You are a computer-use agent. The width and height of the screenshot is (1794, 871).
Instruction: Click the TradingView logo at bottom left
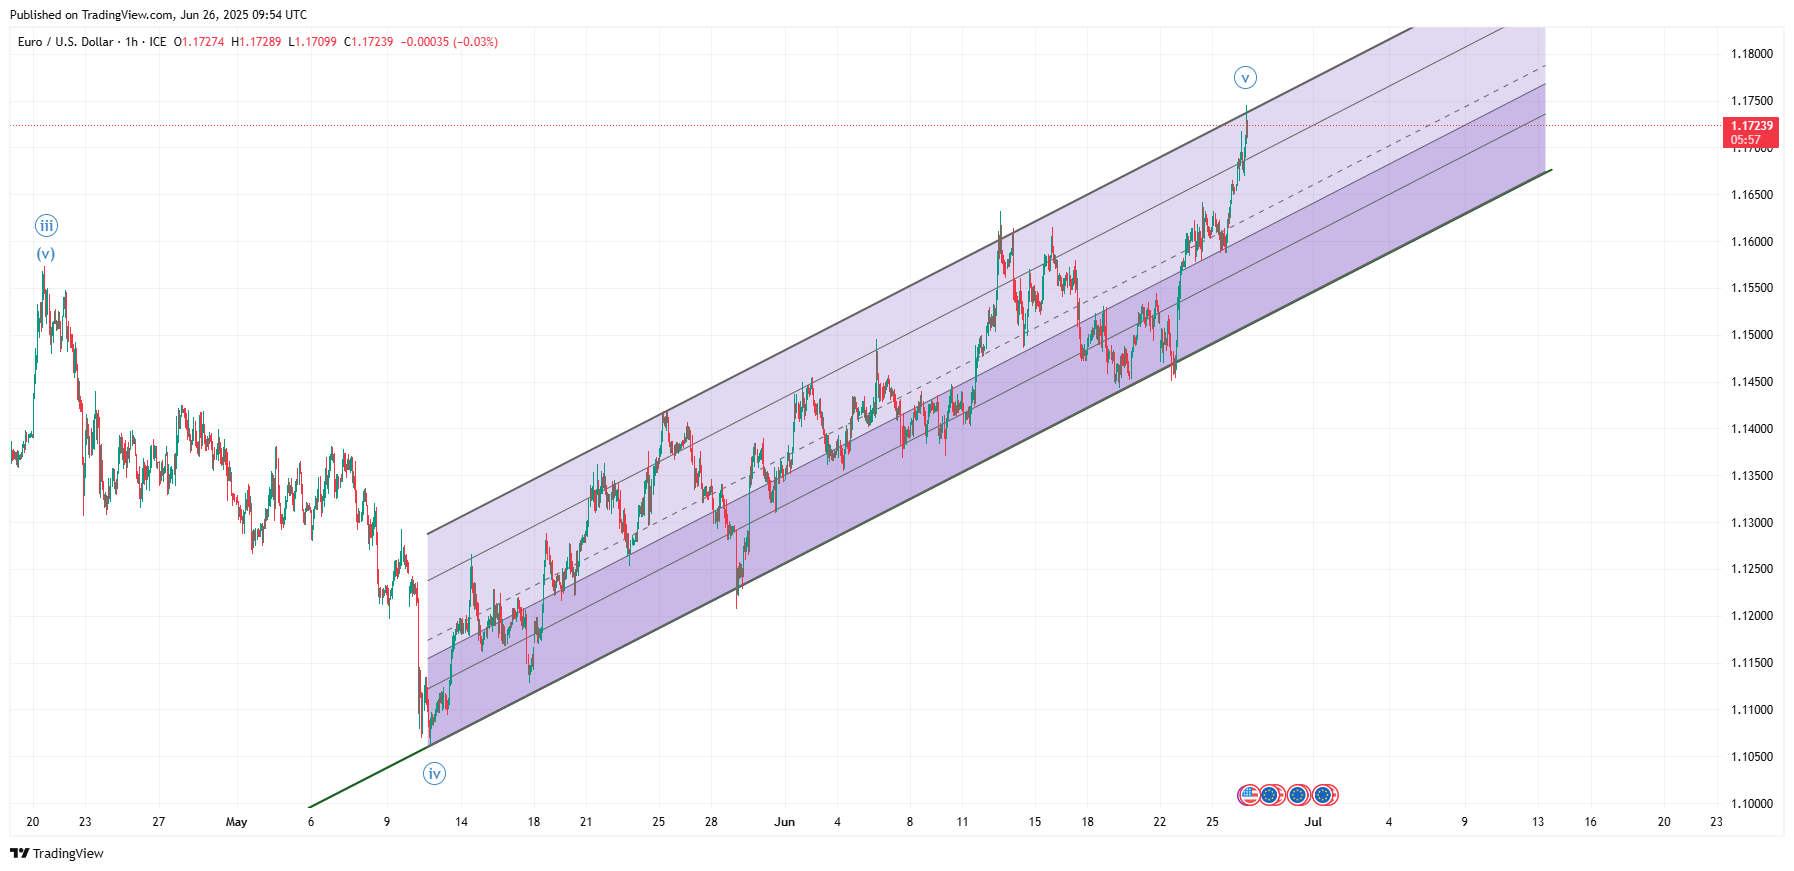coord(57,853)
